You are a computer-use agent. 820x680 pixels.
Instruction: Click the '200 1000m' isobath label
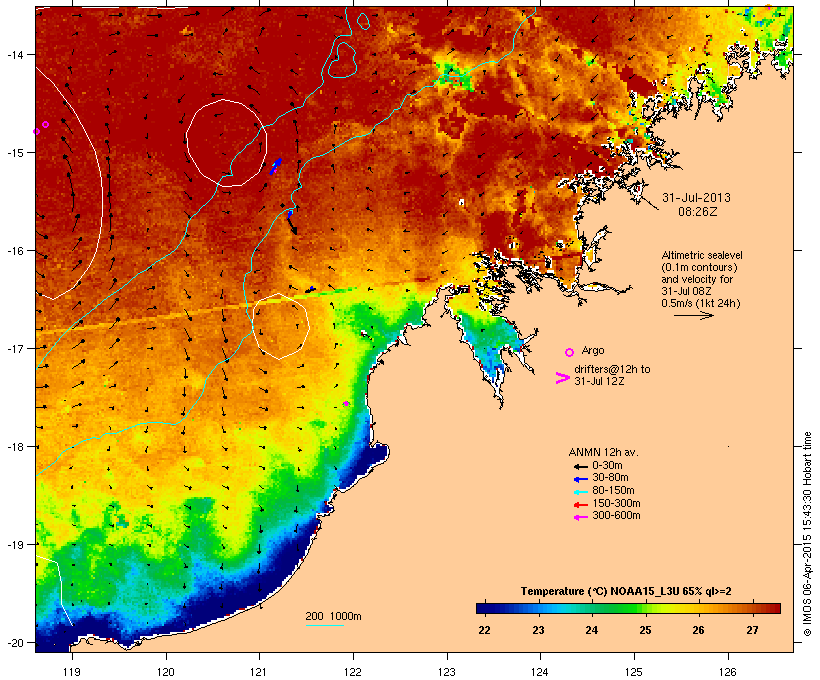coord(333,616)
